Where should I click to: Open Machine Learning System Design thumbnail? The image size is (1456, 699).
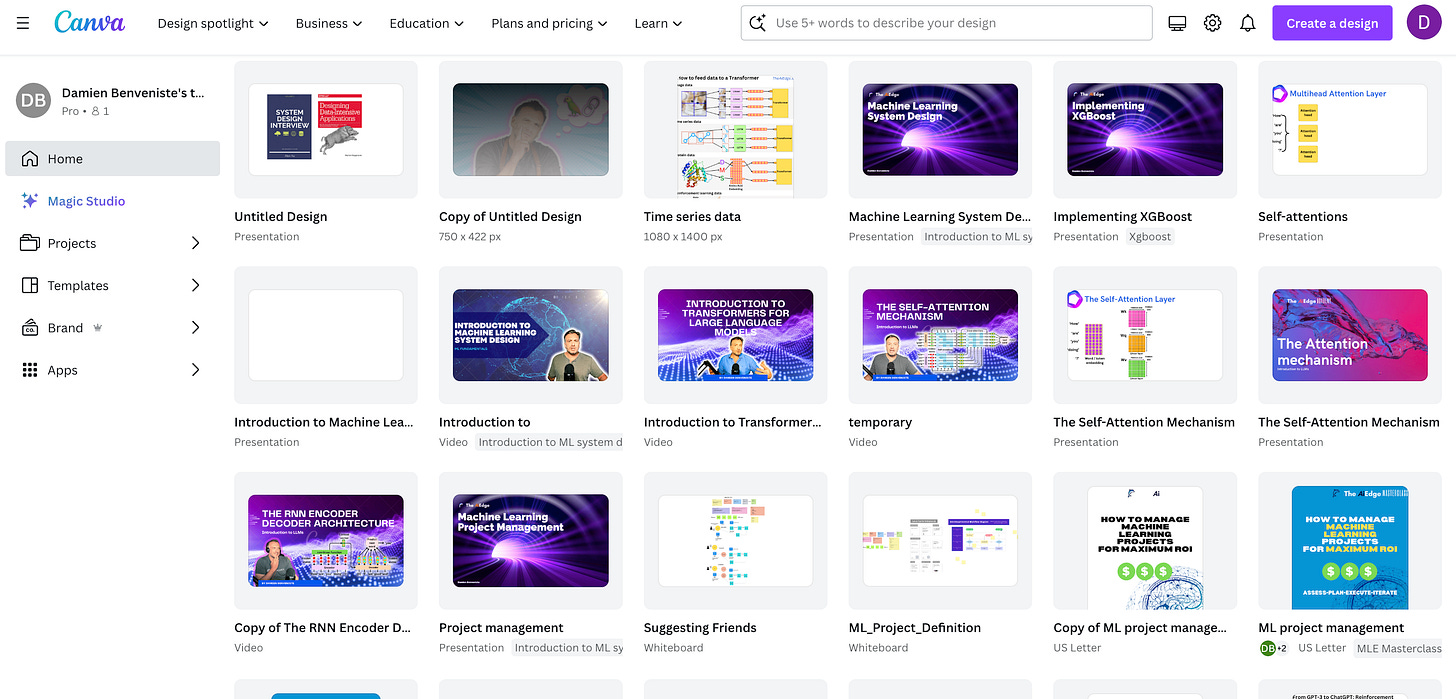click(940, 130)
